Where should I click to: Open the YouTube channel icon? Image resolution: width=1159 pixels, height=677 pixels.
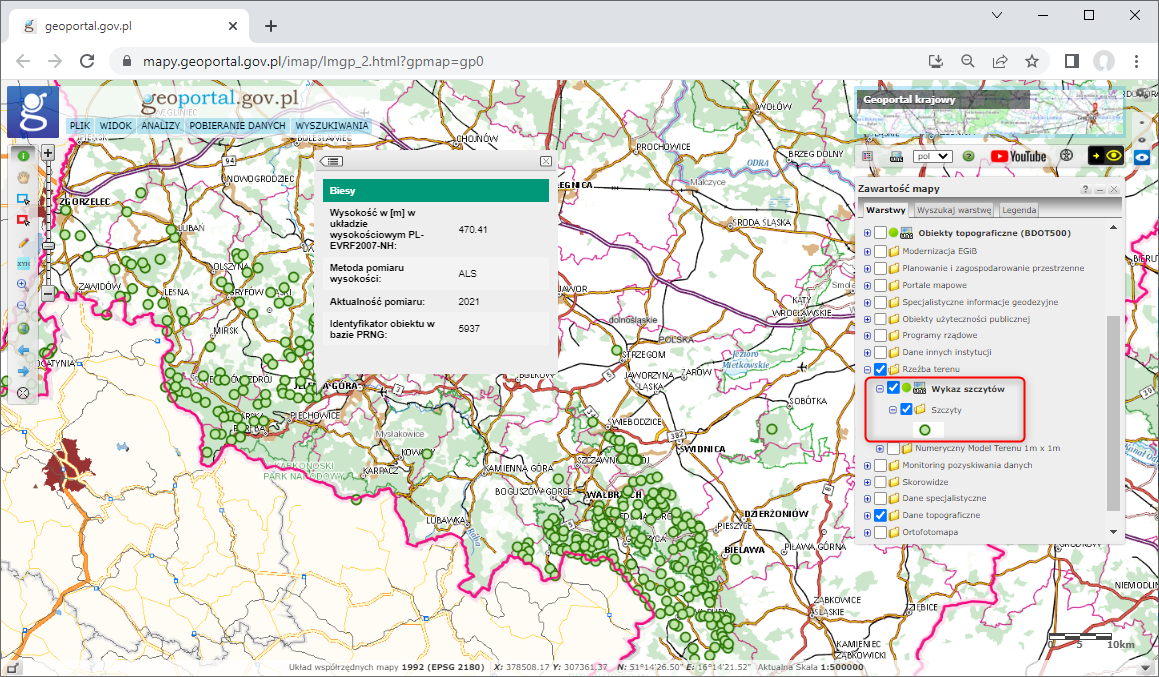[x=1018, y=156]
